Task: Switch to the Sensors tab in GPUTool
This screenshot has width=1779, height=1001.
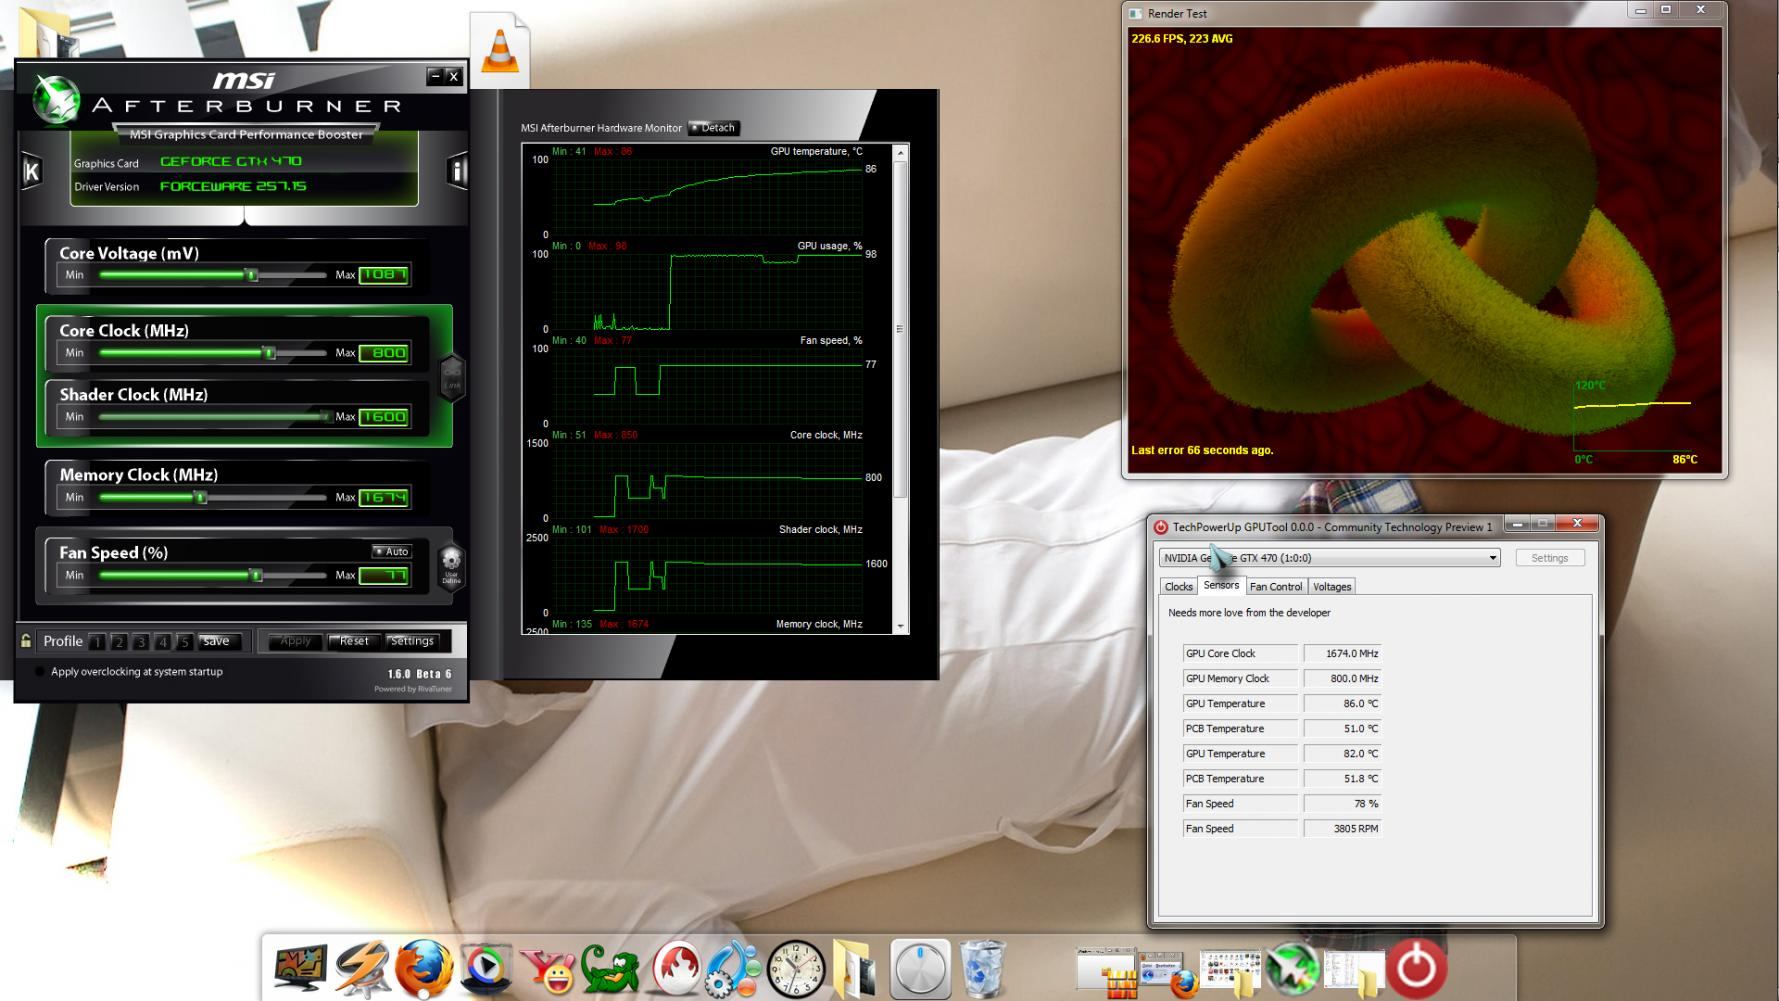Action: tap(1221, 585)
